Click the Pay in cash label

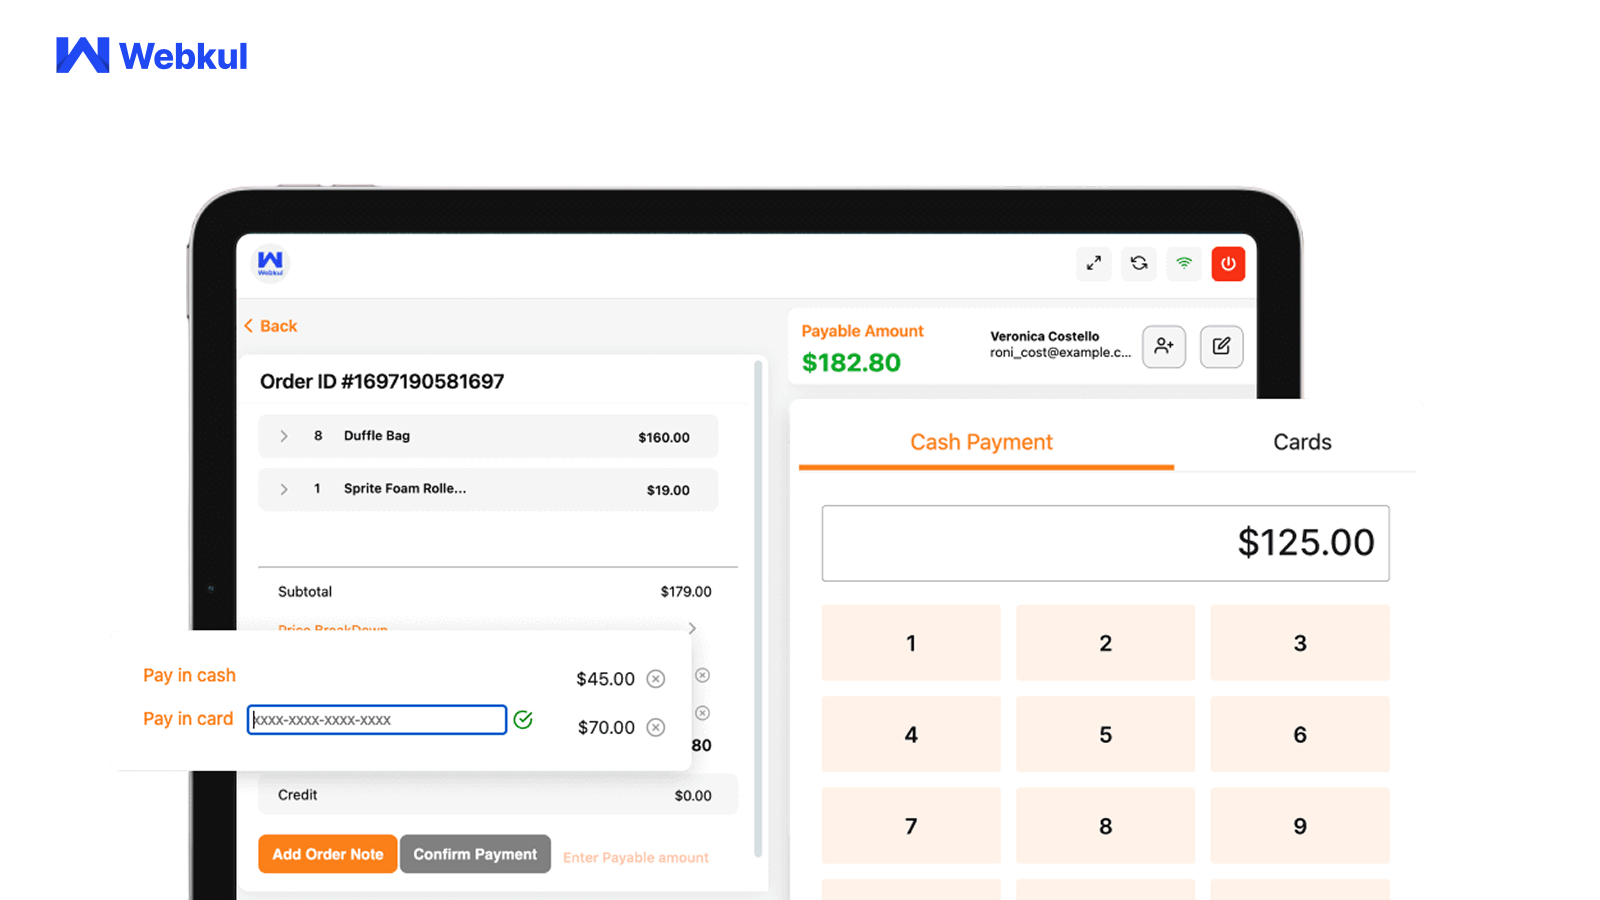(x=189, y=675)
